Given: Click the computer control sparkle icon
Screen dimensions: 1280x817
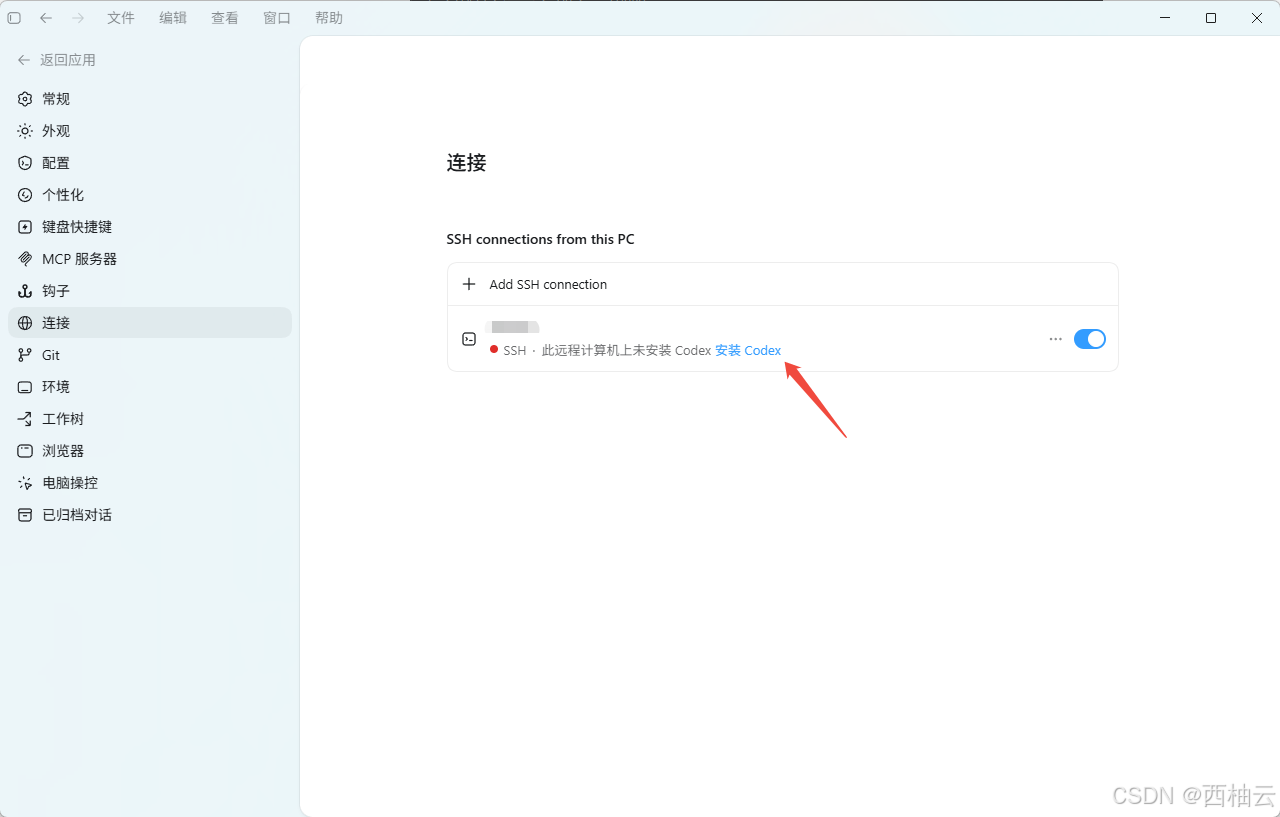Looking at the screenshot, I should click(x=25, y=483).
